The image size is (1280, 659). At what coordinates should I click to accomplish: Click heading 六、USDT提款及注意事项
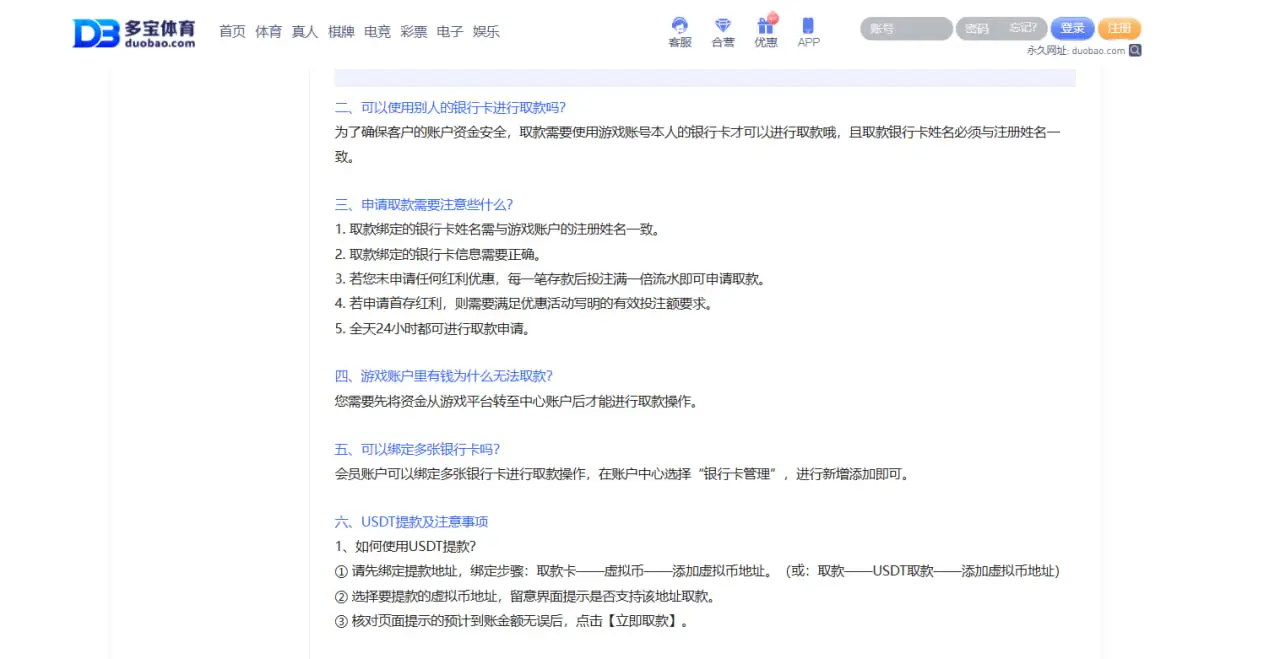(411, 522)
